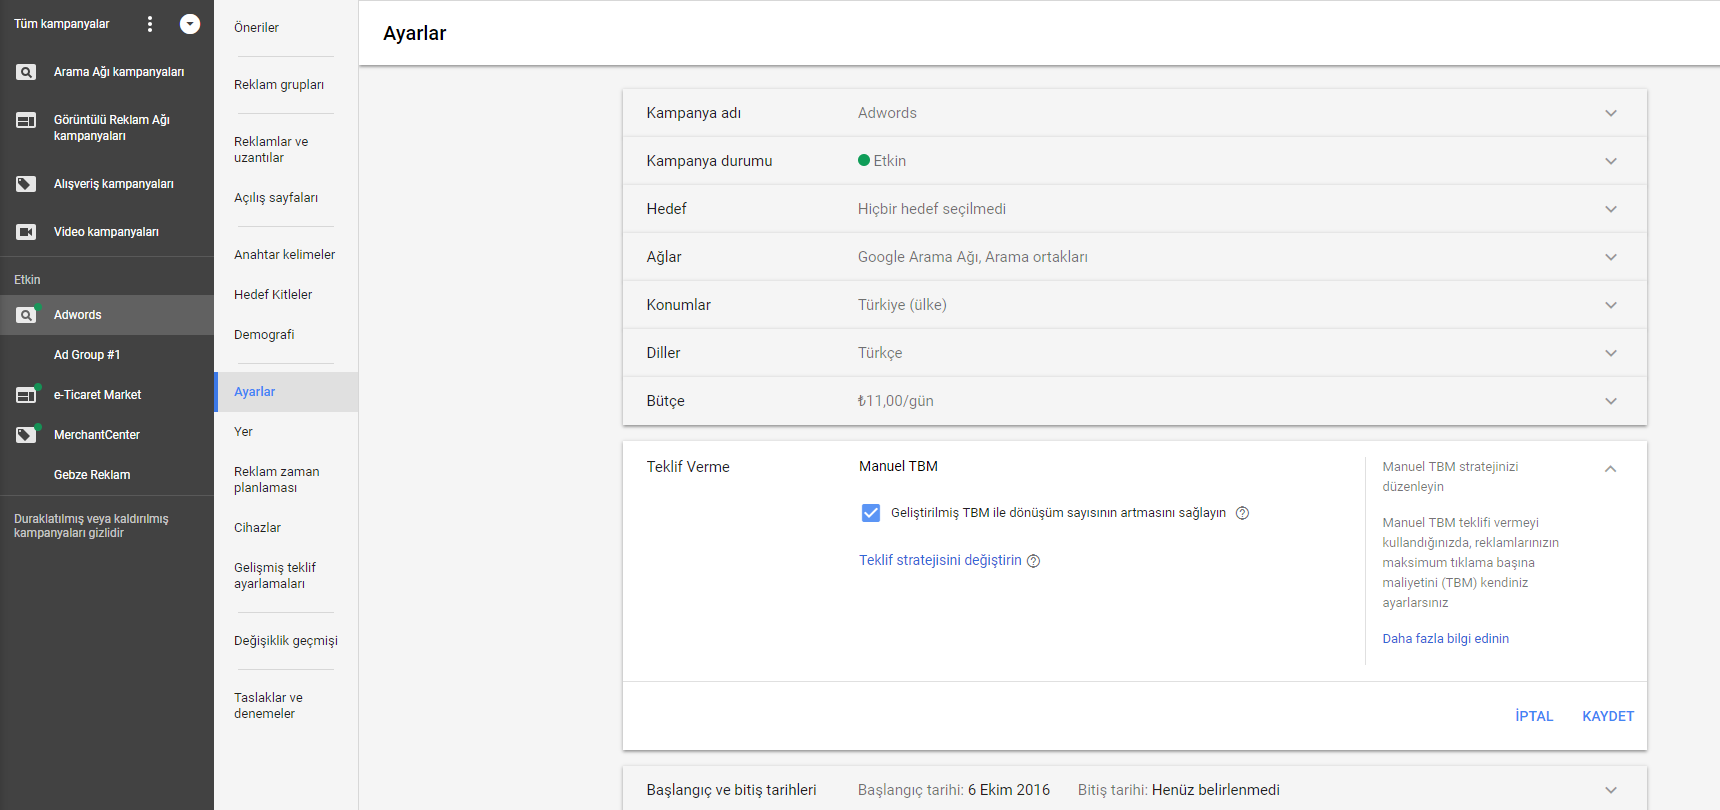Click the İPTAL button
The width and height of the screenshot is (1720, 810).
coord(1534,716)
